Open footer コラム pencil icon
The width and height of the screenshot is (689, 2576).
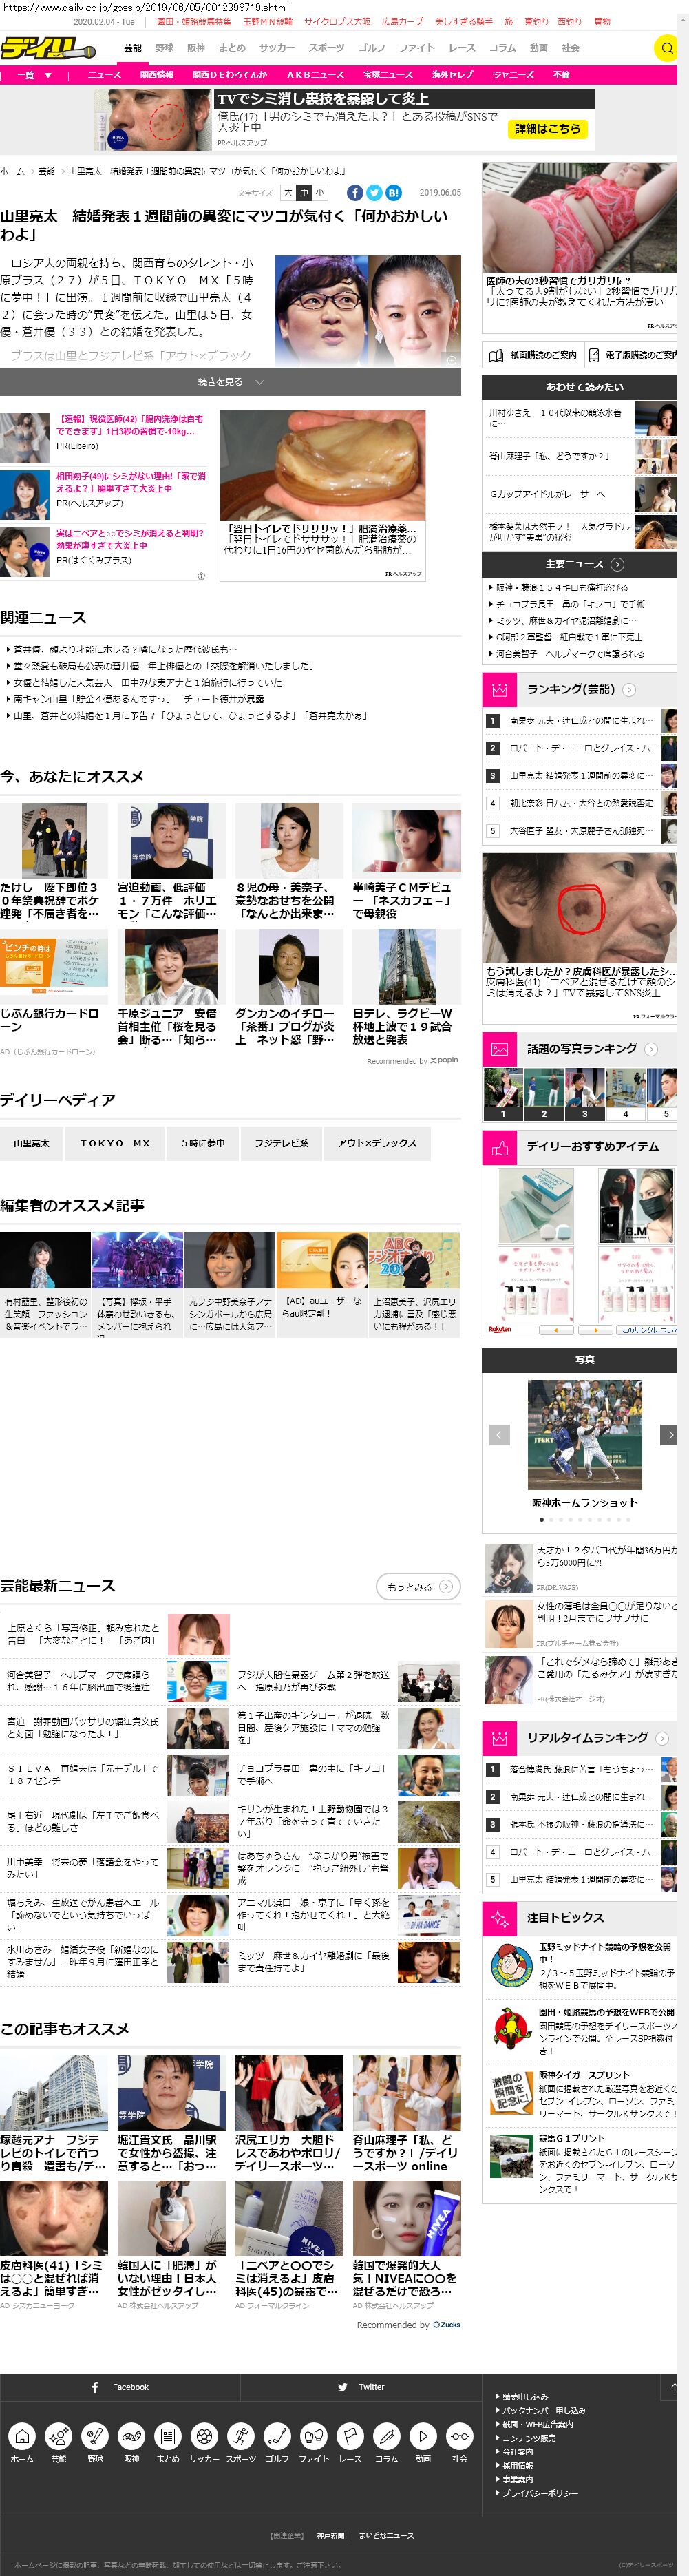coord(386,2436)
